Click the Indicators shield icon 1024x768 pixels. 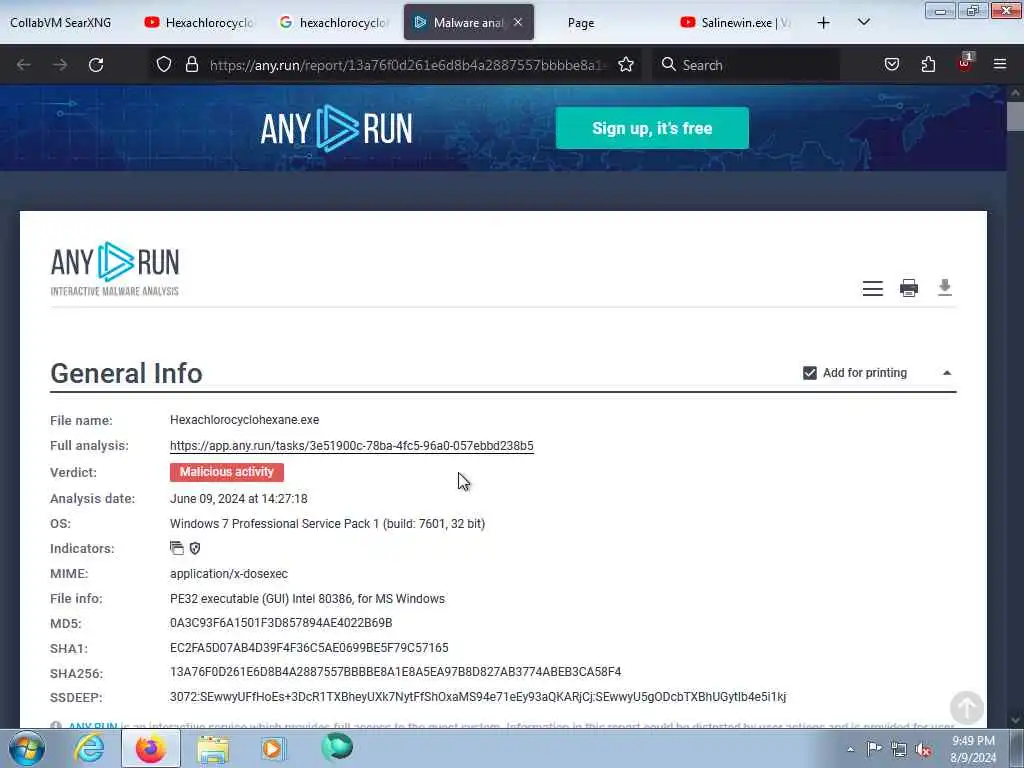pos(195,548)
